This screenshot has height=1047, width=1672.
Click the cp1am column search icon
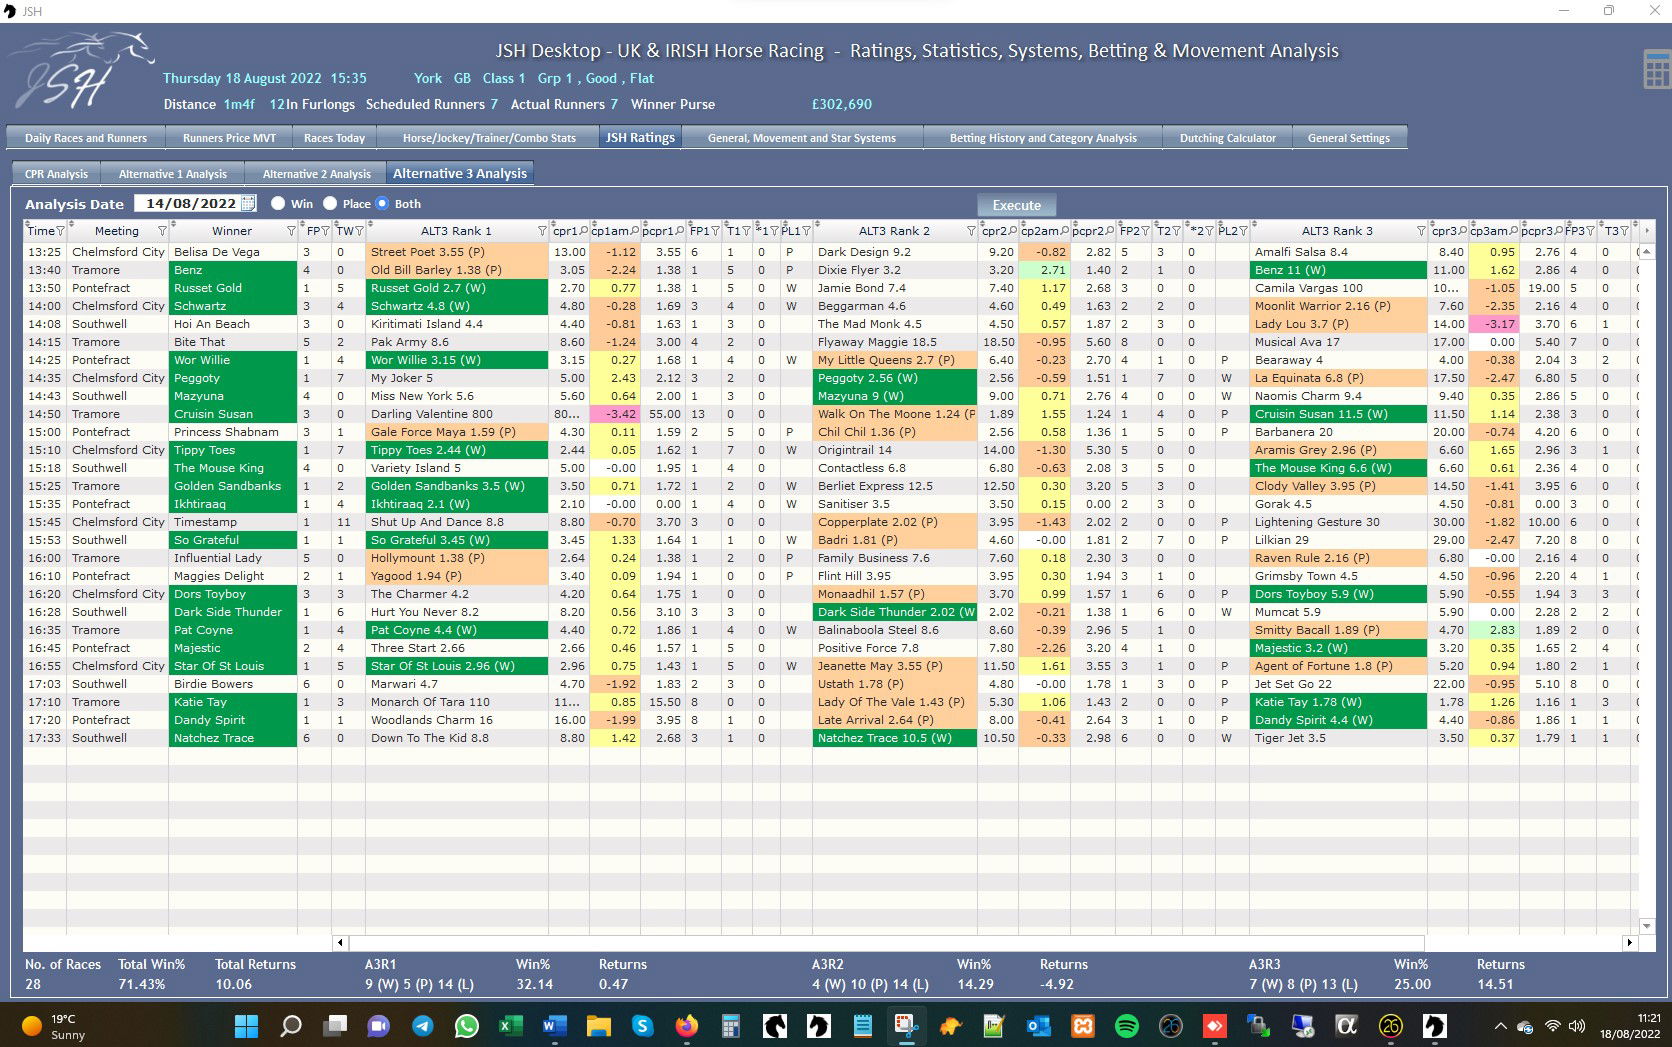click(x=634, y=231)
